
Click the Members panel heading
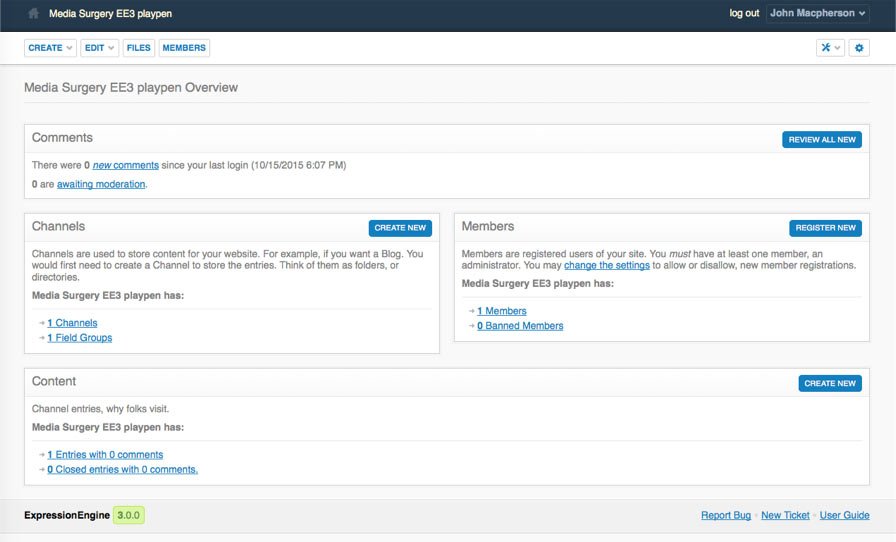tap(488, 226)
